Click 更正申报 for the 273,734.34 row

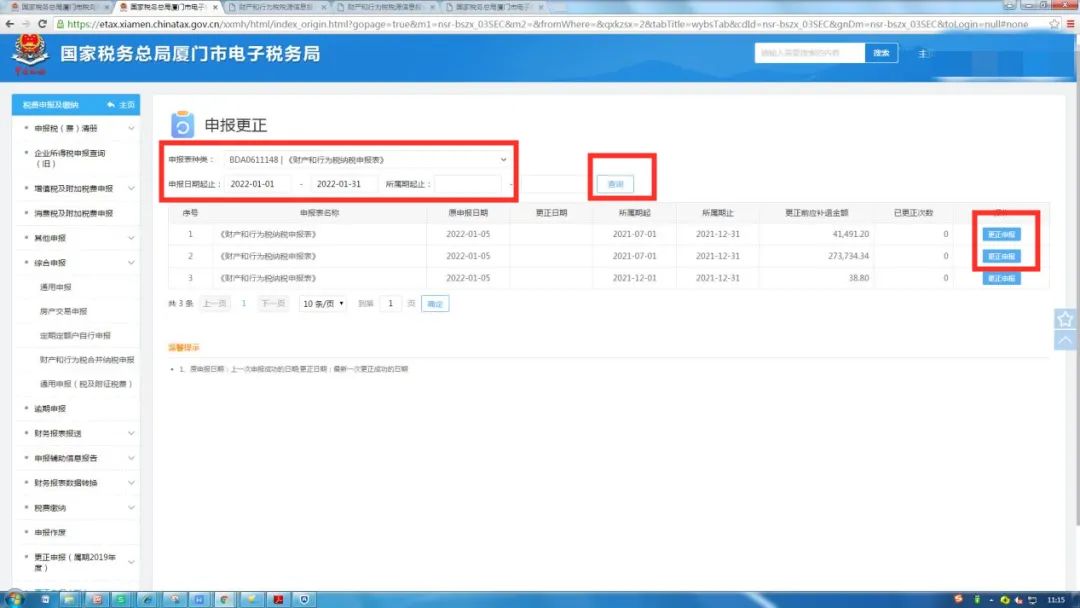point(1001,256)
